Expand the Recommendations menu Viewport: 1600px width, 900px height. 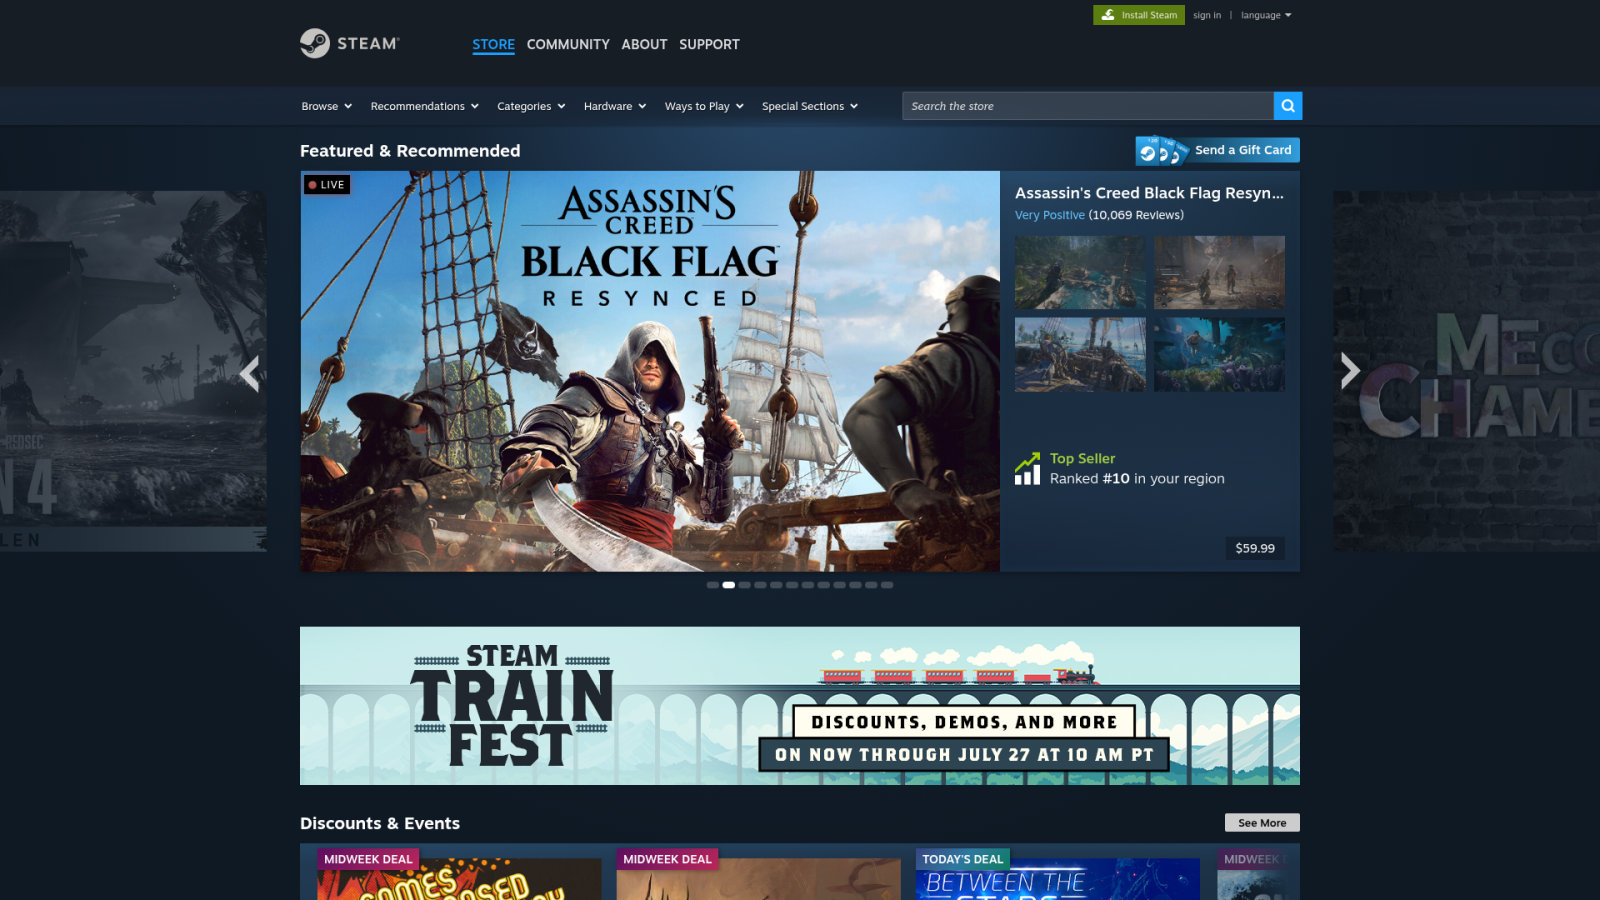[425, 106]
